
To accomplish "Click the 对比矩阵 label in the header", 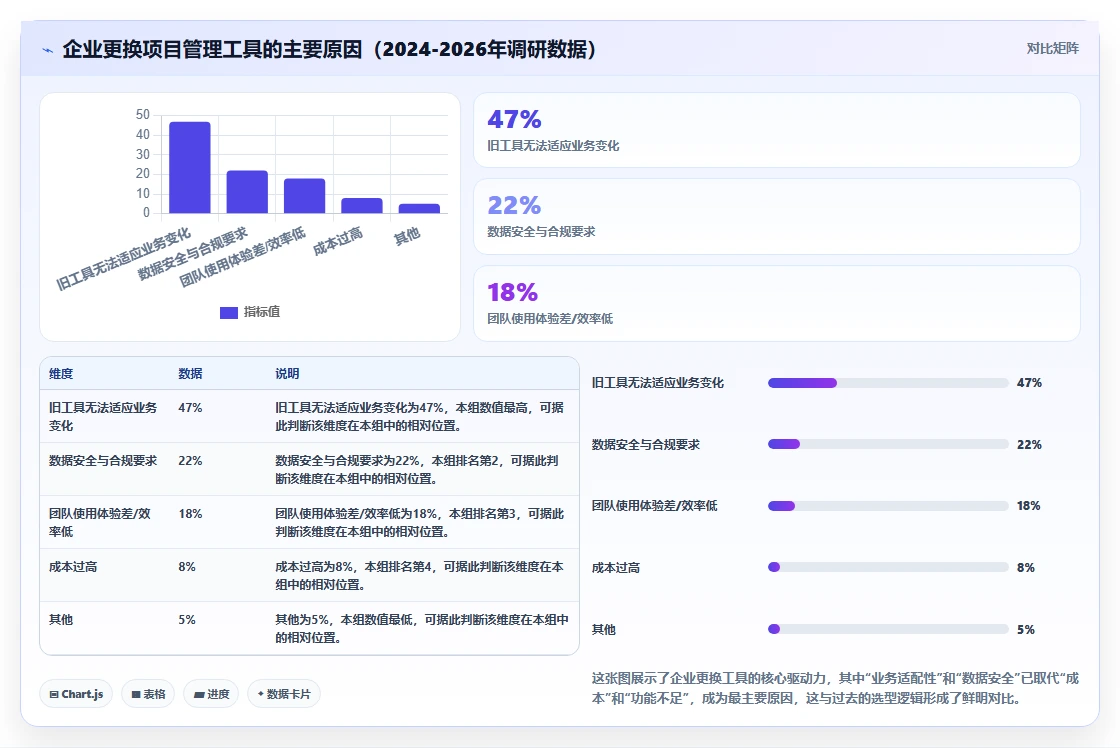I will (x=1052, y=49).
